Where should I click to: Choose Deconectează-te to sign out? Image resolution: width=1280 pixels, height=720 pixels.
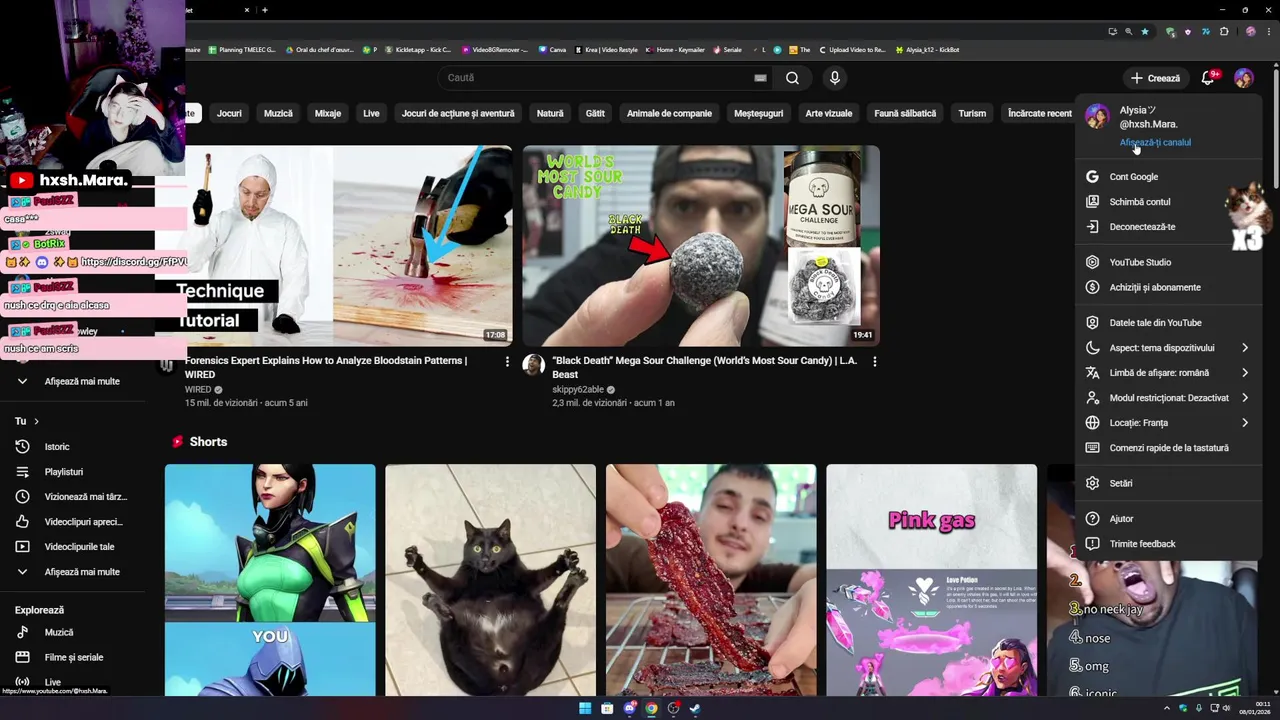pyautogui.click(x=1168, y=227)
